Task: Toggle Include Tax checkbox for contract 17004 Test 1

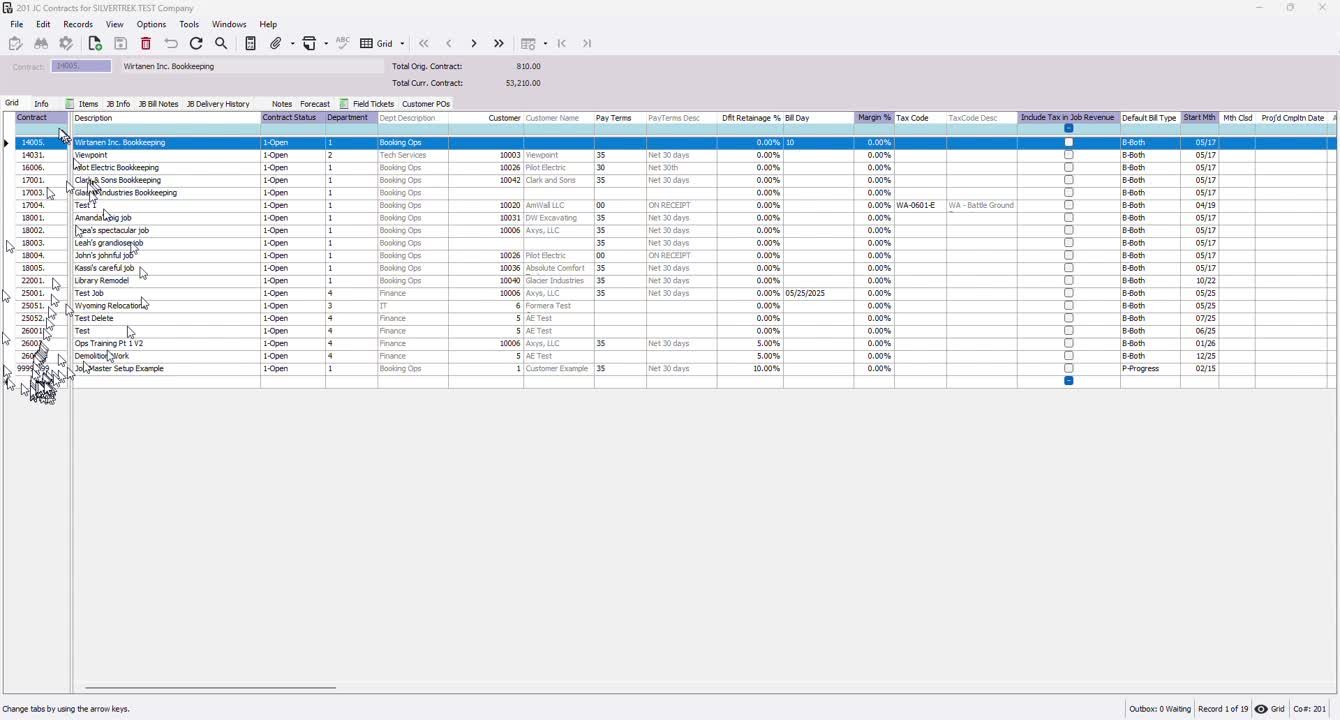Action: coord(1069,206)
